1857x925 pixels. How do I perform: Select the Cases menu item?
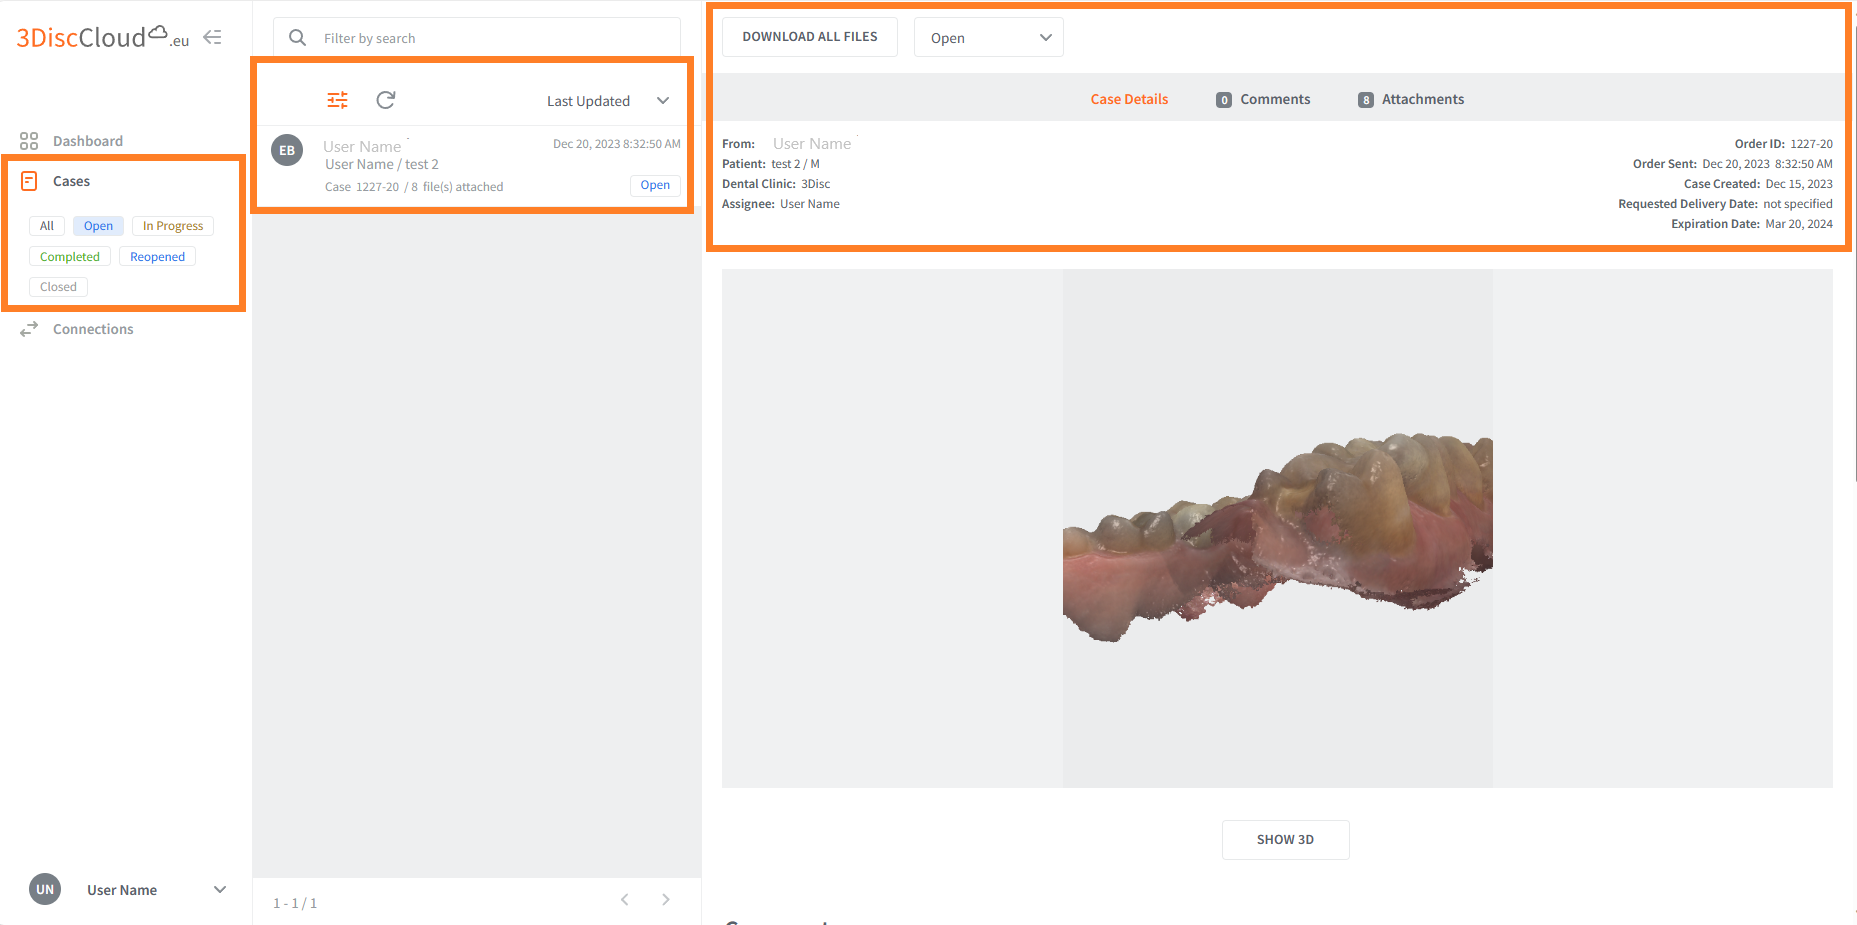point(71,181)
